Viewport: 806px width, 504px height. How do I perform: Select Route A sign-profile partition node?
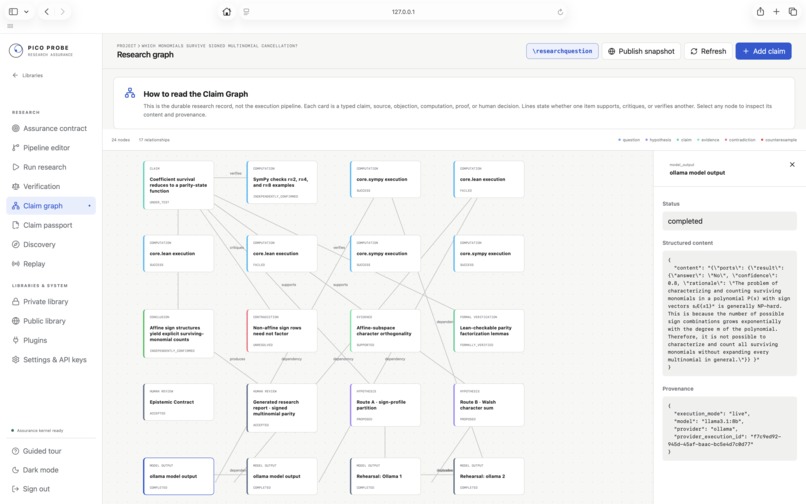(385, 405)
